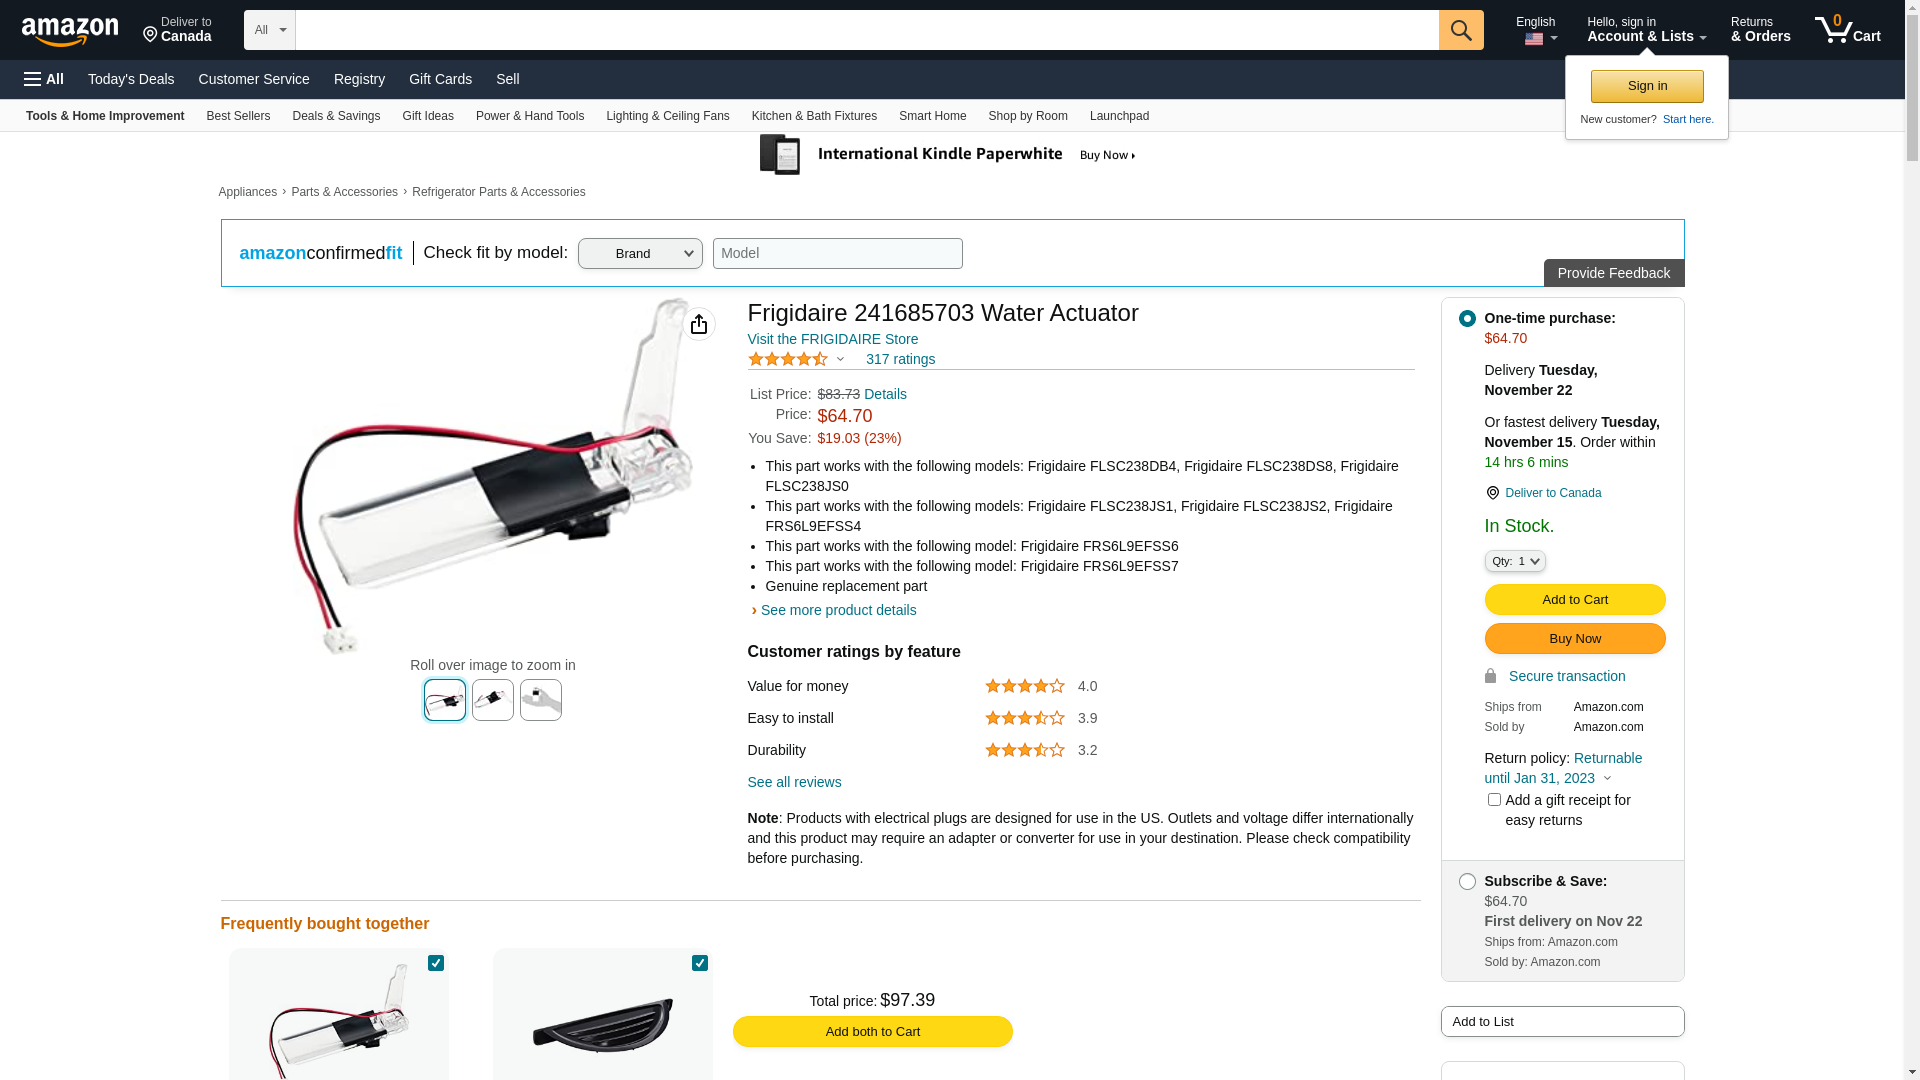This screenshot has width=1920, height=1080.
Task: Open the Brand dropdown for model fit
Action: click(640, 254)
